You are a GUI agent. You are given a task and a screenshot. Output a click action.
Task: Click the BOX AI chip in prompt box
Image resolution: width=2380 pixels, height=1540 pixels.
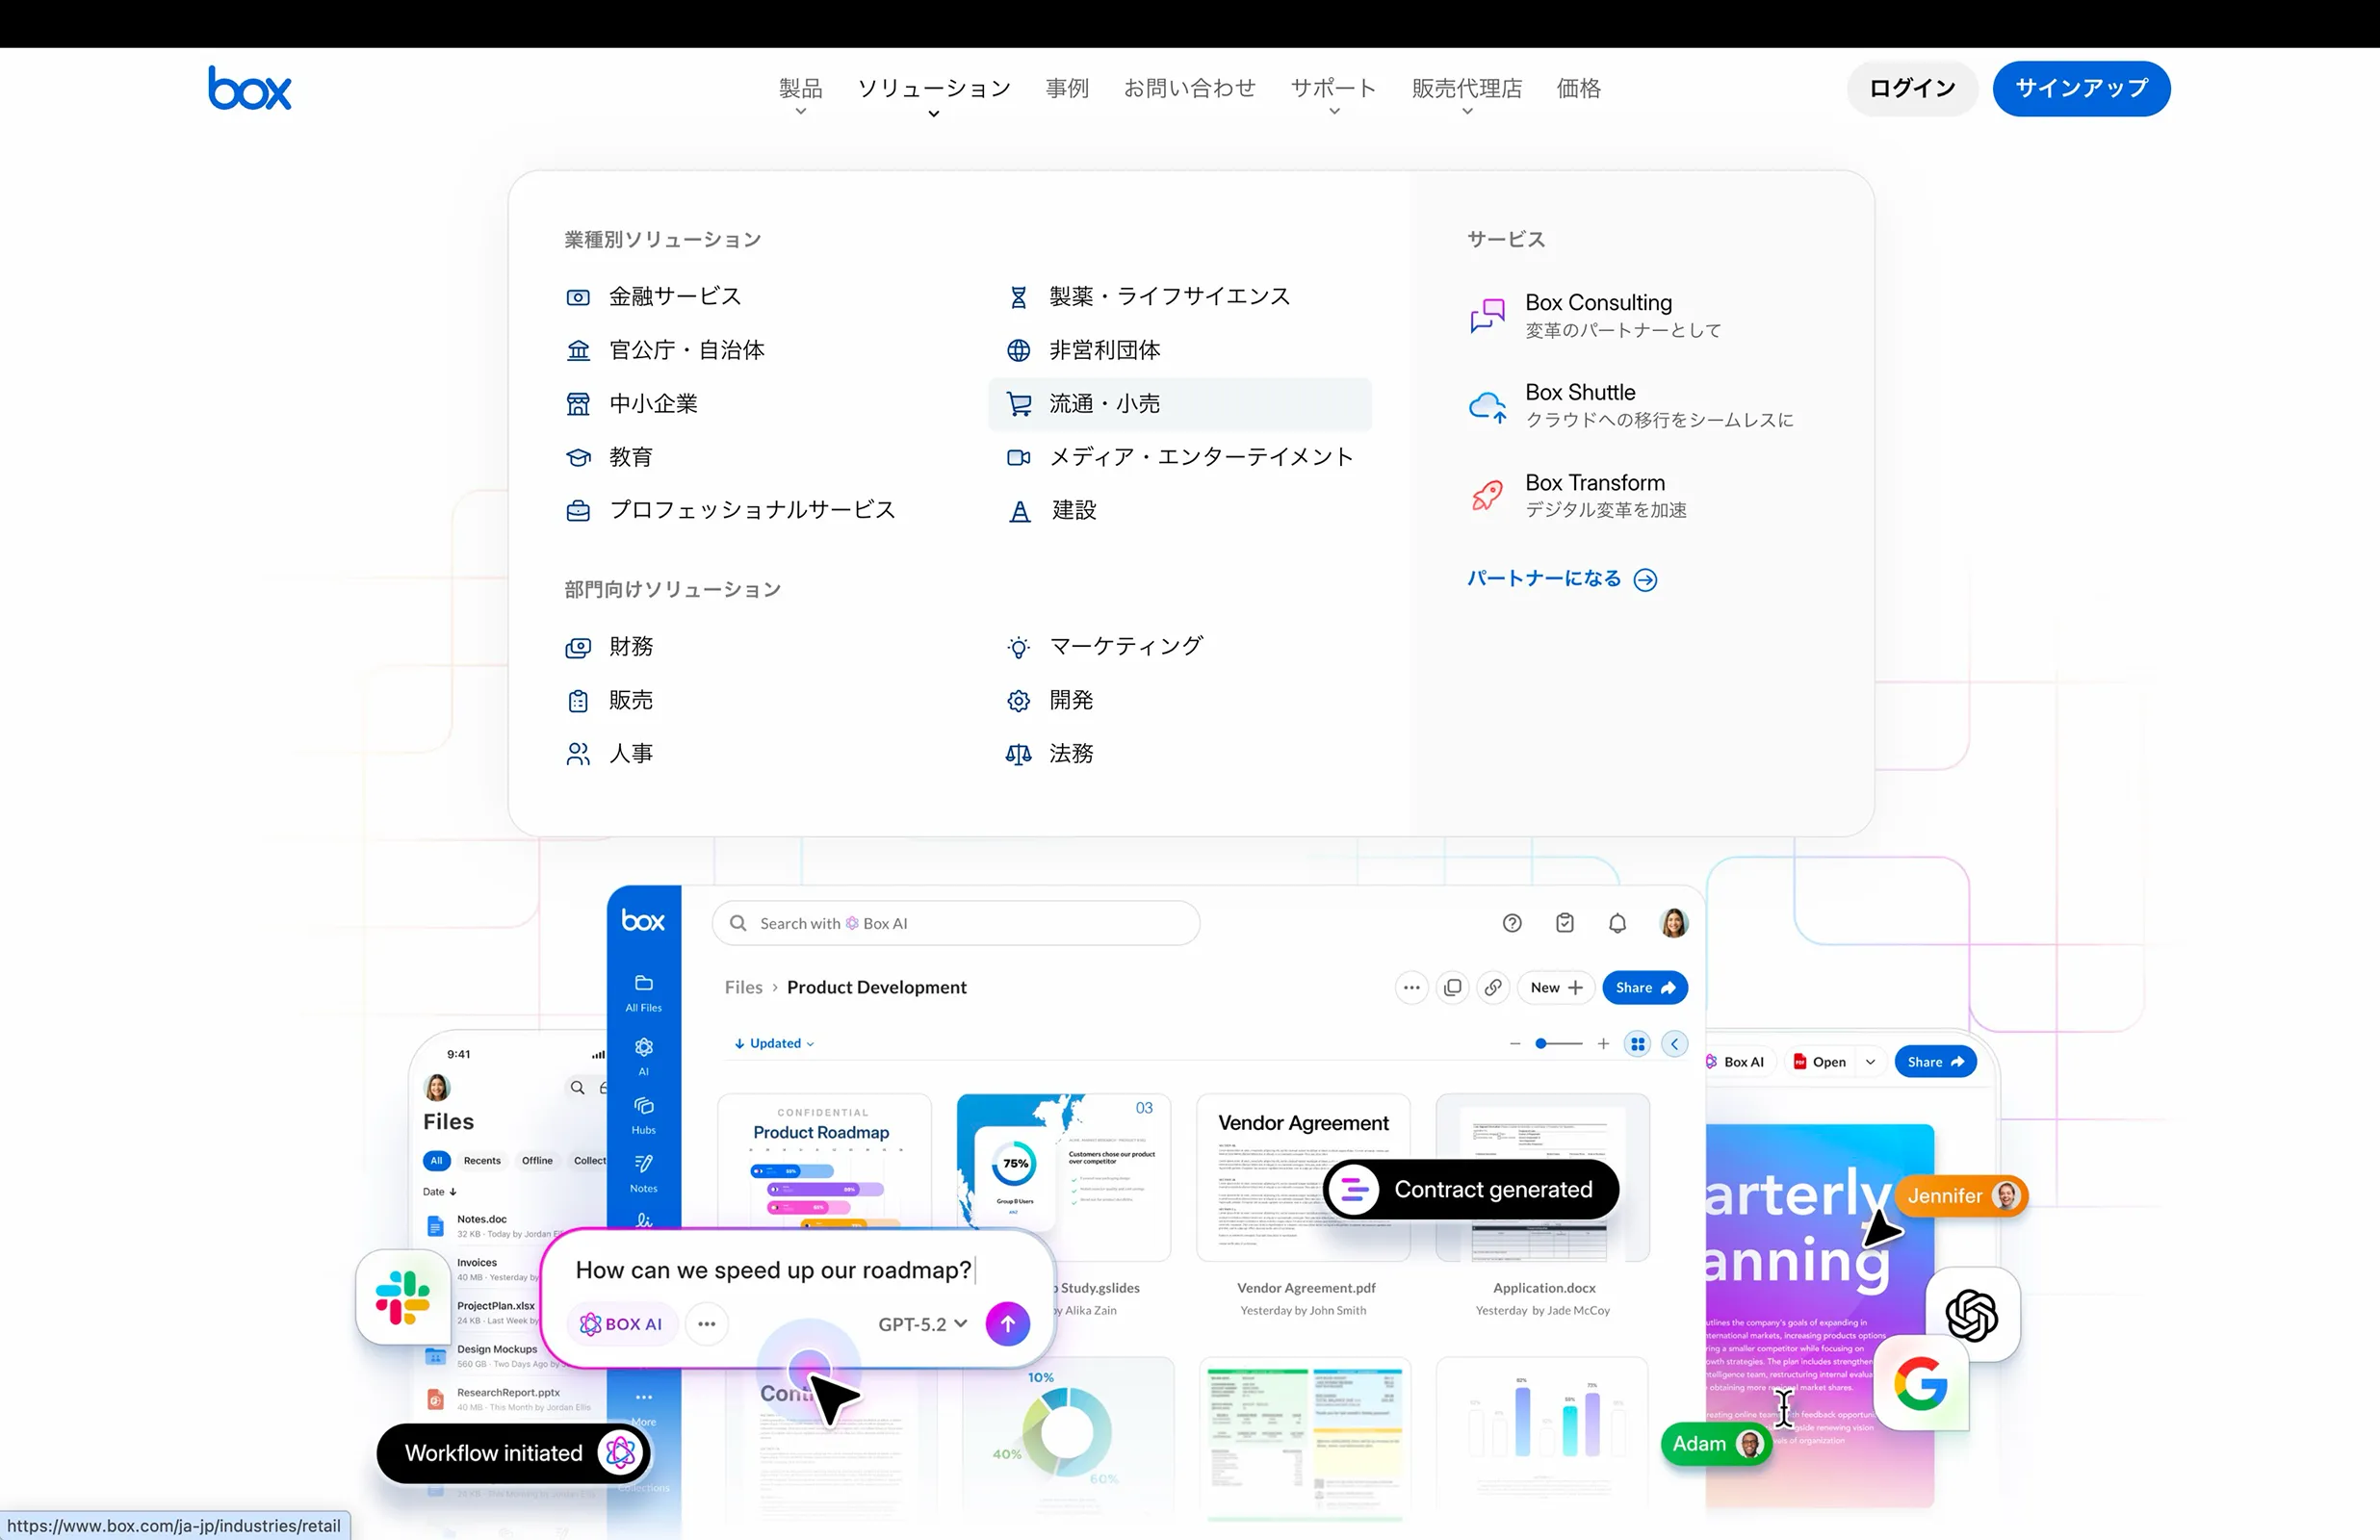pos(622,1324)
